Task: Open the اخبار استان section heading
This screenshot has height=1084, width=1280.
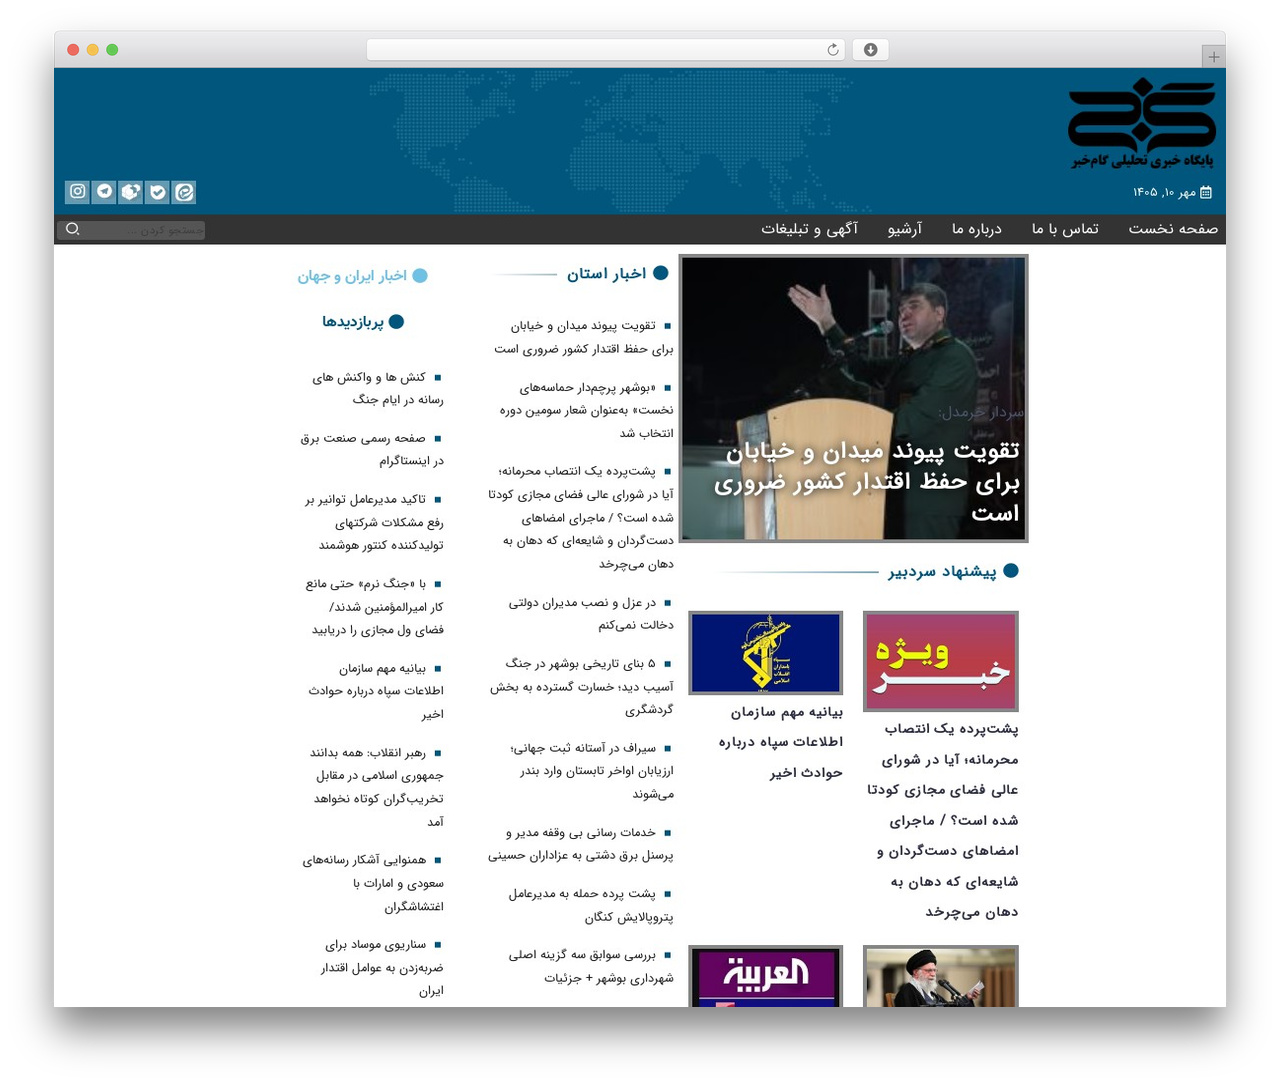Action: click(607, 274)
